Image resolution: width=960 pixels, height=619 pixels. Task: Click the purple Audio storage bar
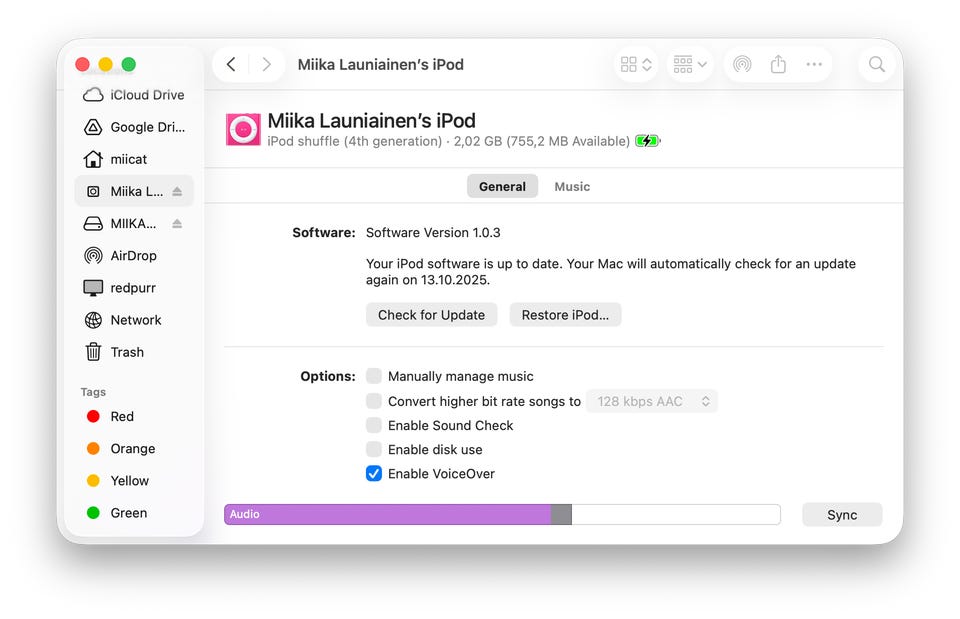pyautogui.click(x=388, y=514)
